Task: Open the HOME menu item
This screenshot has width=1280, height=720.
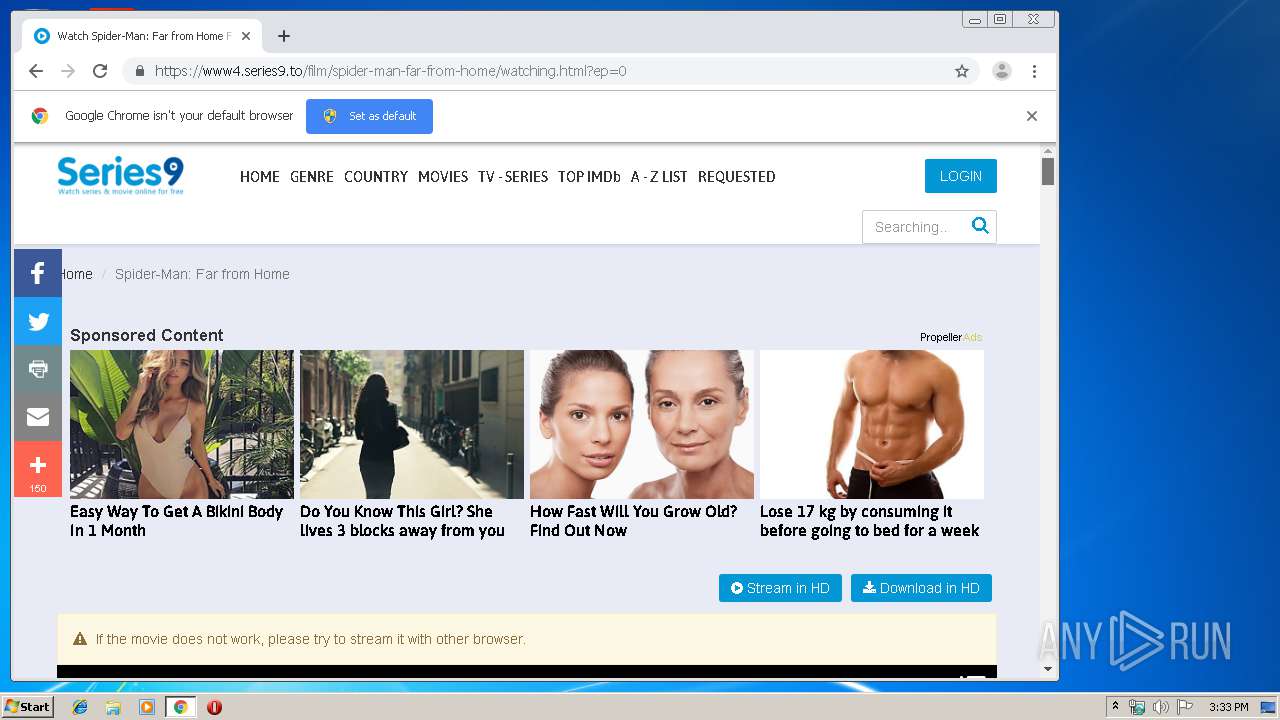Action: (260, 176)
